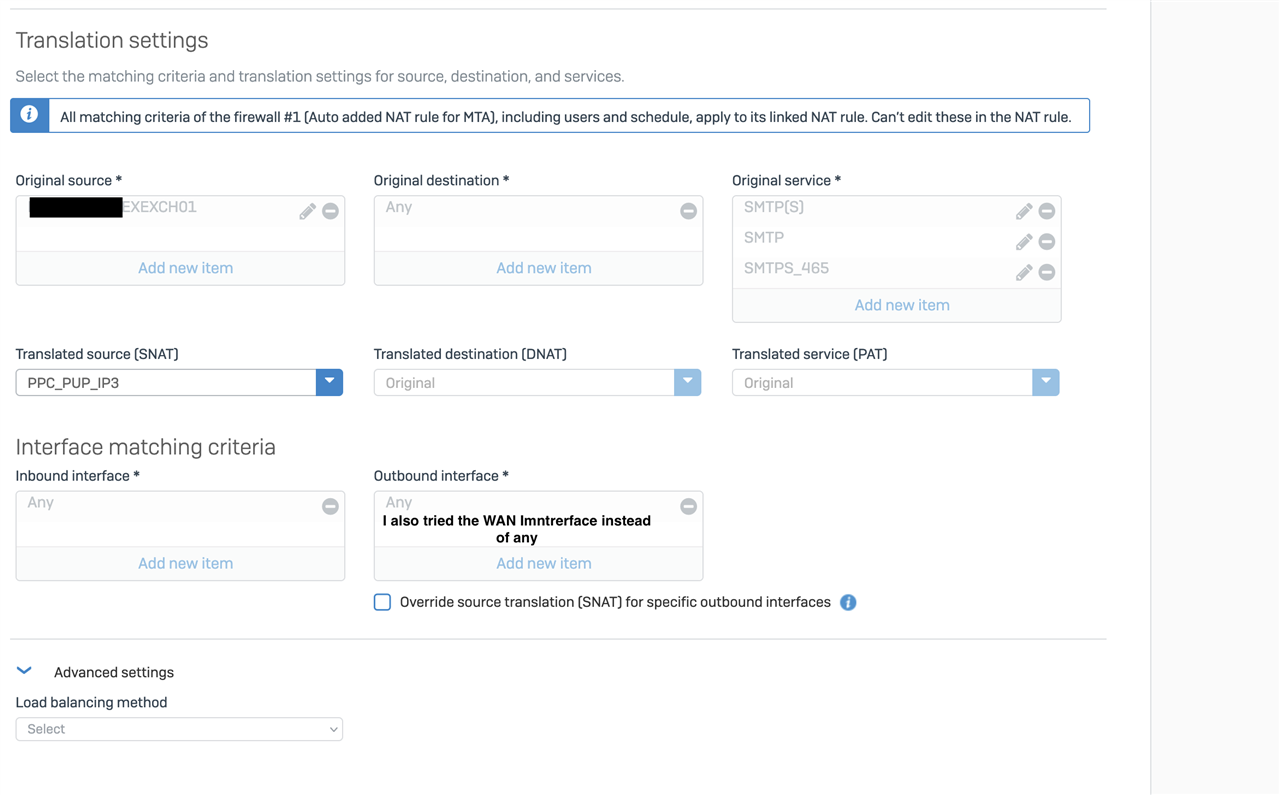Remove the SMTPS_465 service entry

point(1047,272)
